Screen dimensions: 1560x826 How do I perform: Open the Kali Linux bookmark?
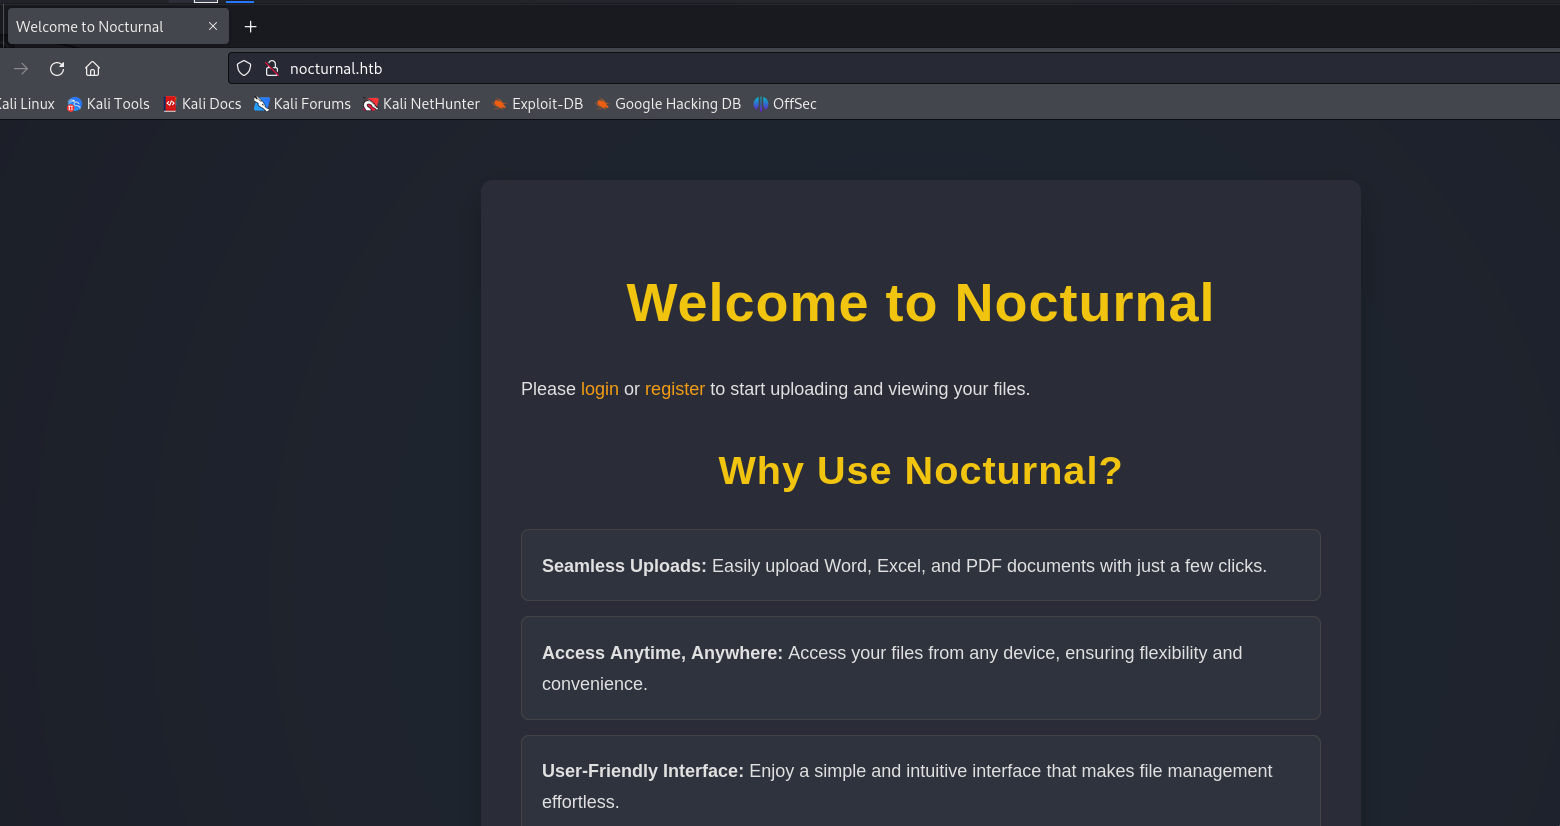[27, 104]
